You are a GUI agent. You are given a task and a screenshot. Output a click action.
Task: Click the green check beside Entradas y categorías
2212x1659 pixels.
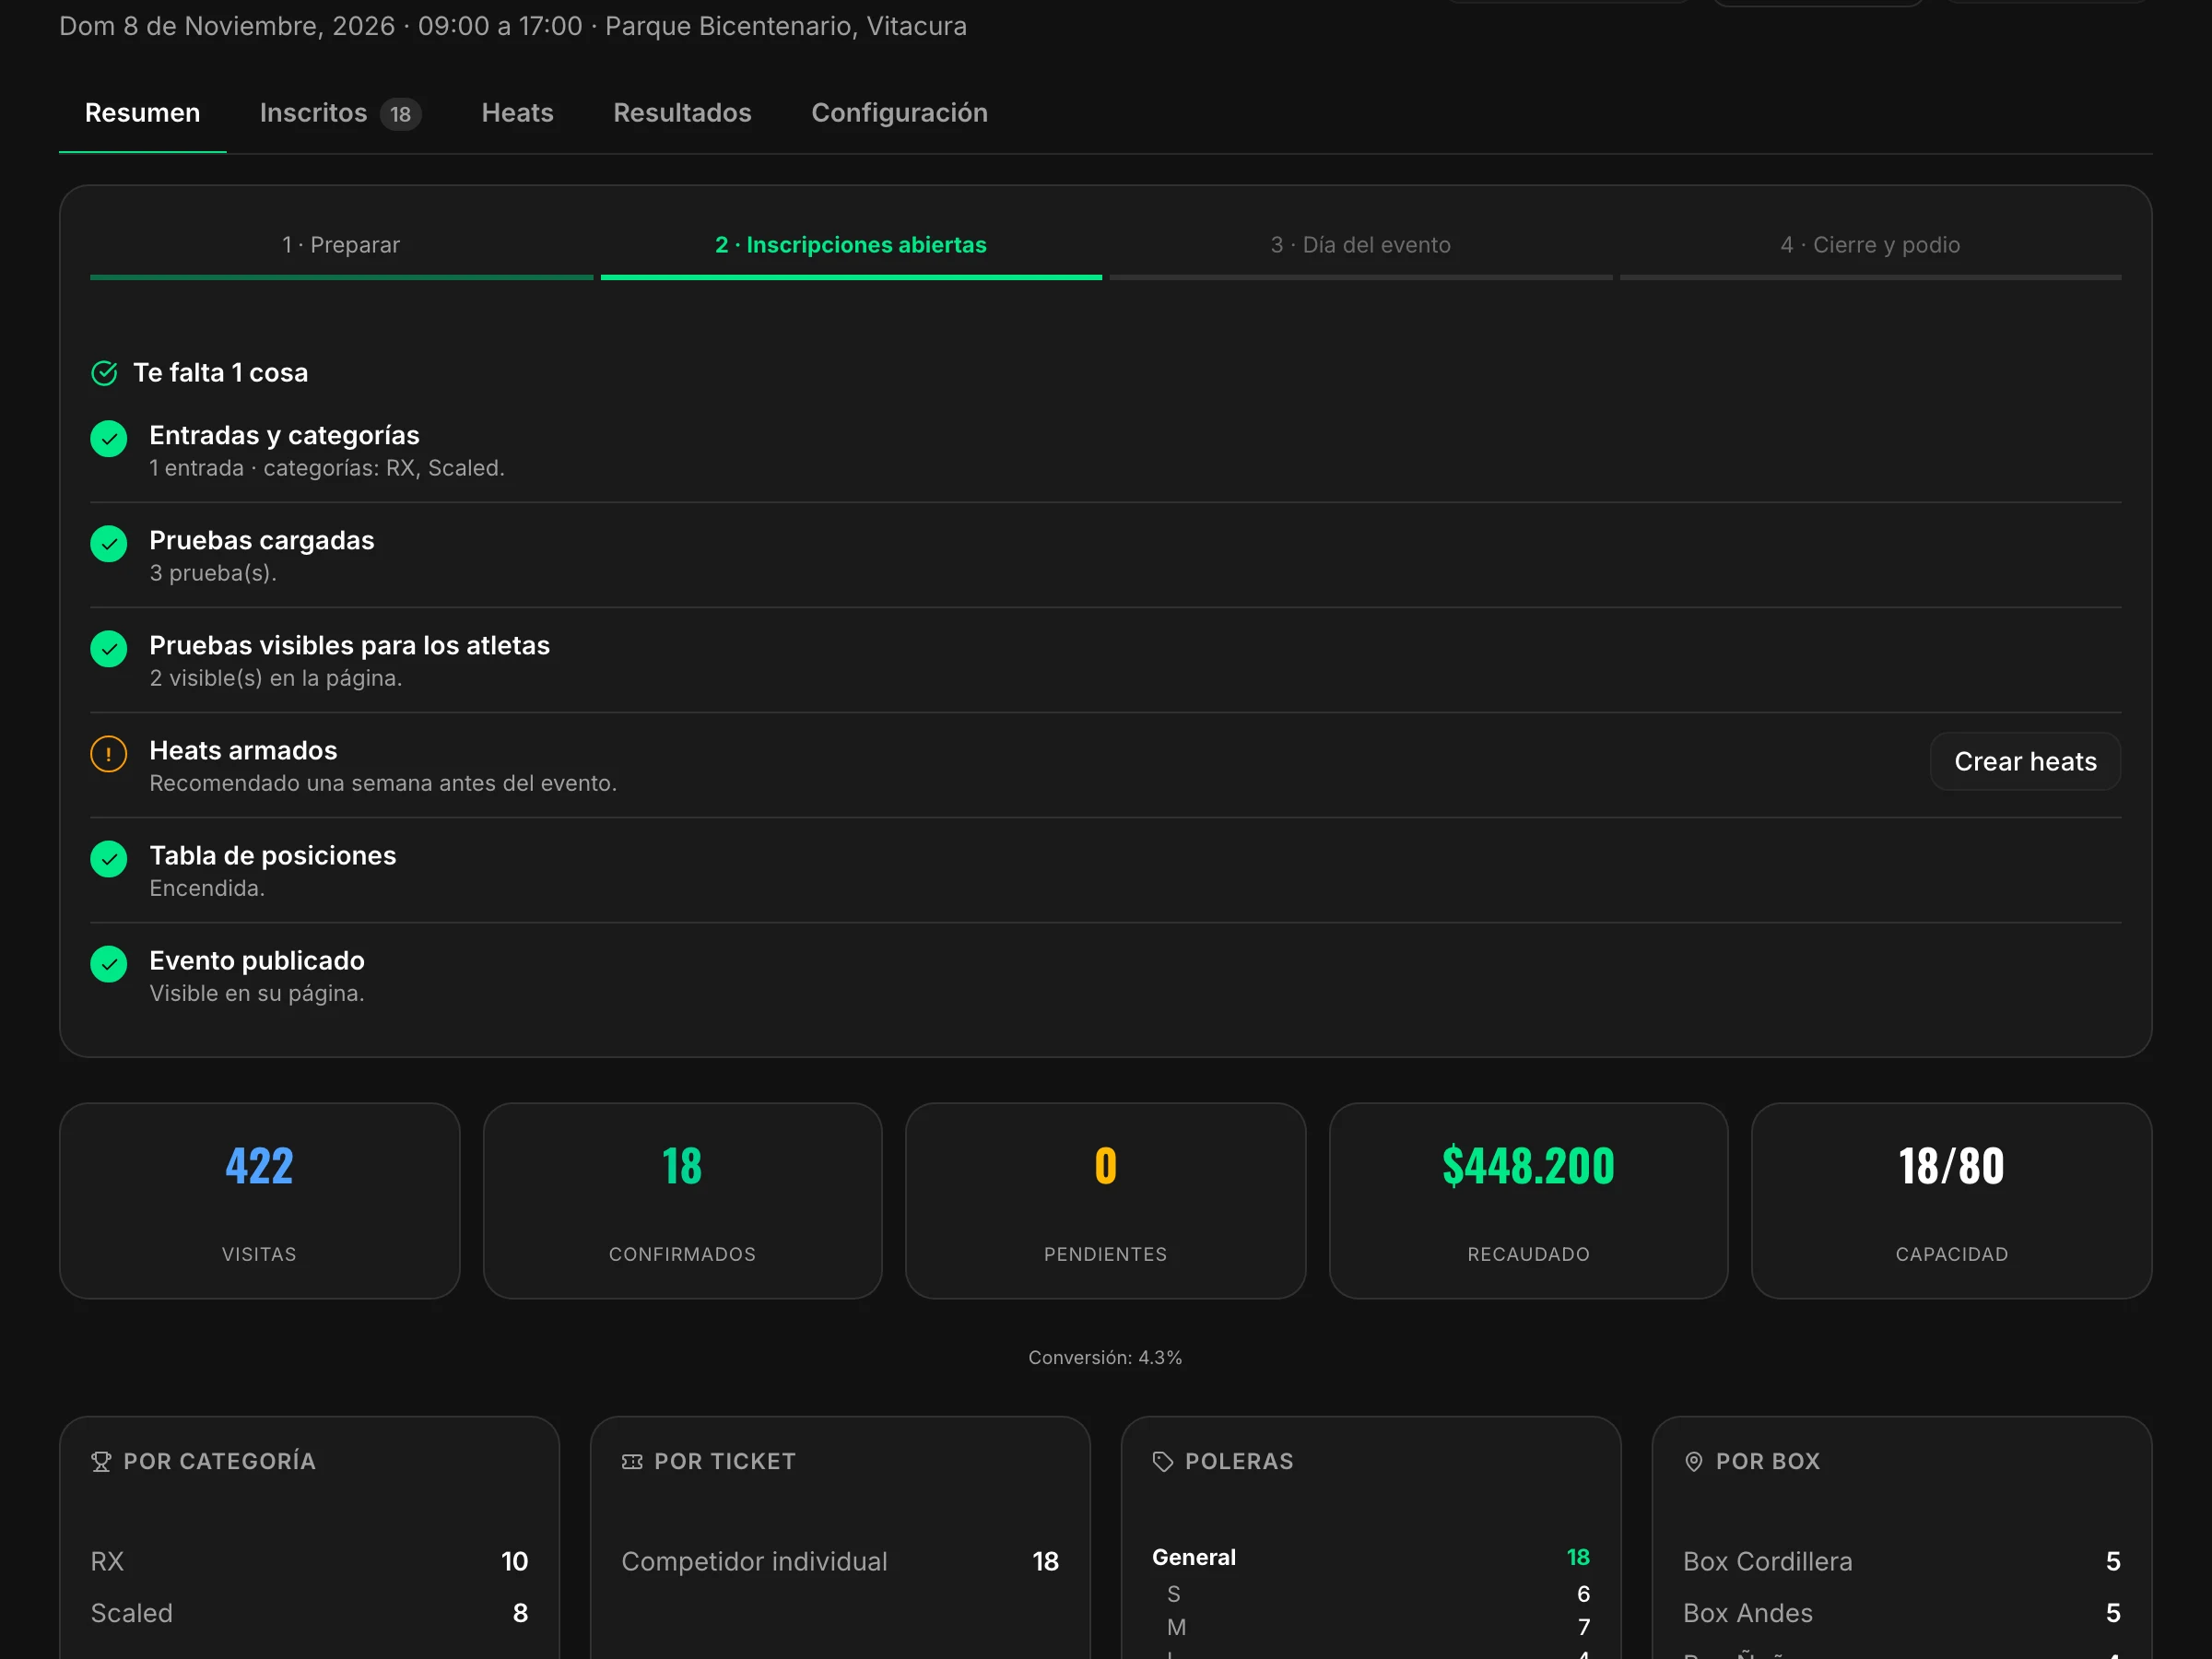(x=109, y=439)
